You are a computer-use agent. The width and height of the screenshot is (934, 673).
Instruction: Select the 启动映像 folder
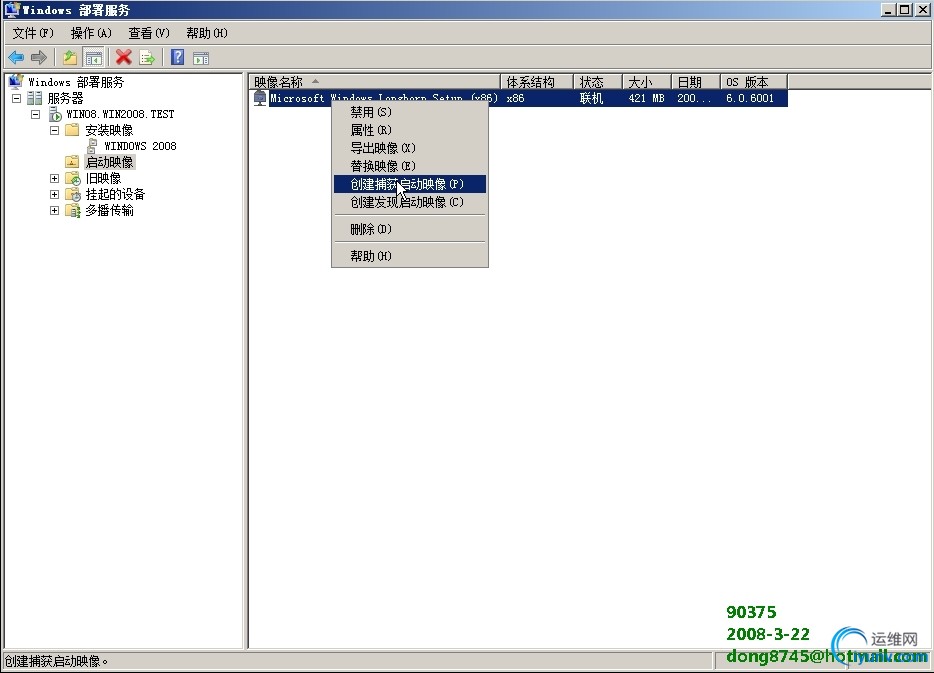110,162
